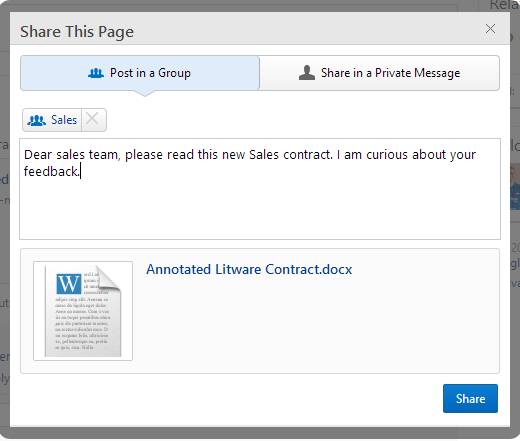Place cursor after the word feedback

pos(80,172)
